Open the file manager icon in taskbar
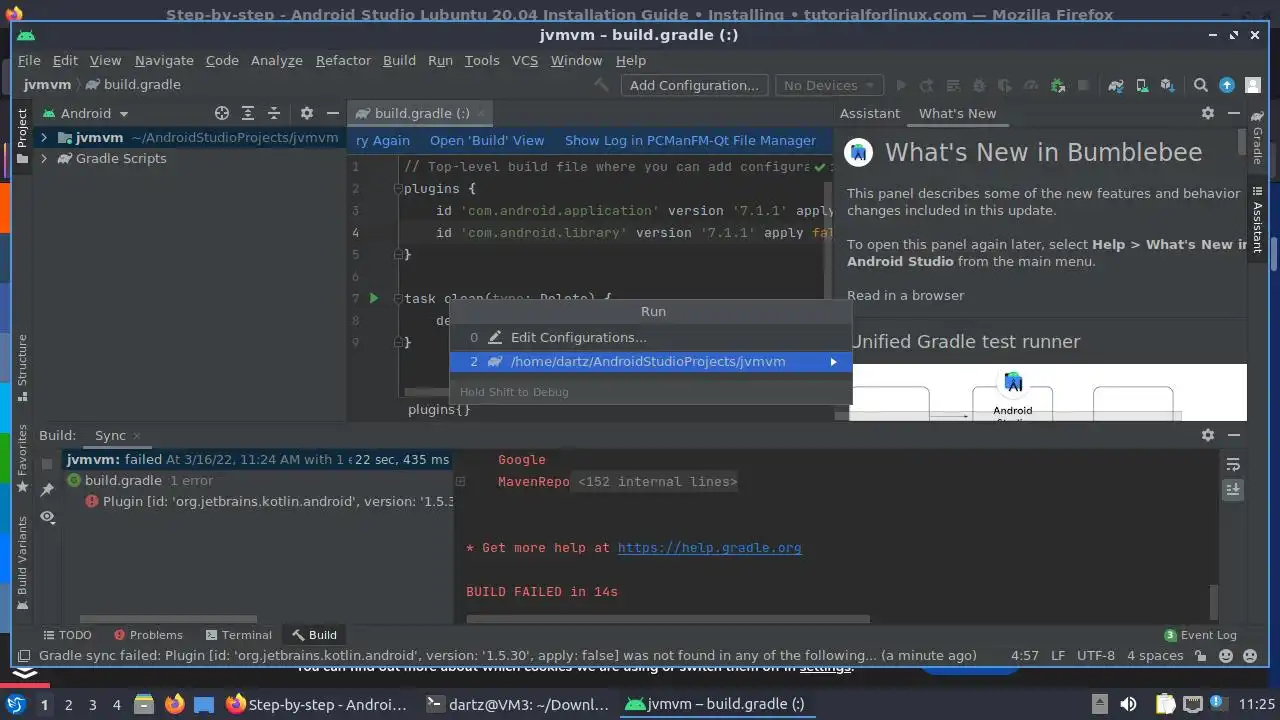Viewport: 1280px width, 720px height. 143,704
